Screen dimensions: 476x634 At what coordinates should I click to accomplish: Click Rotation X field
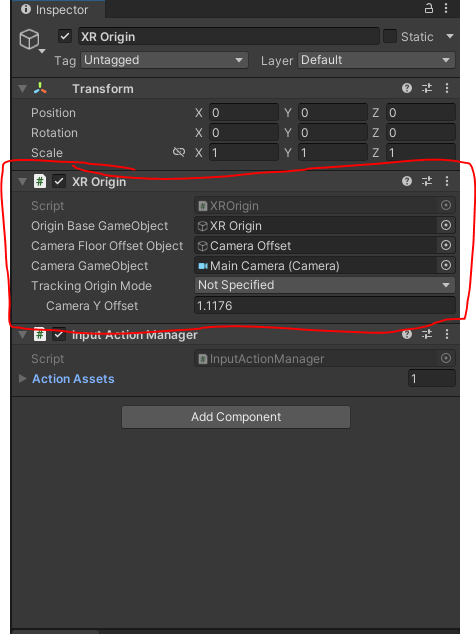click(x=244, y=133)
